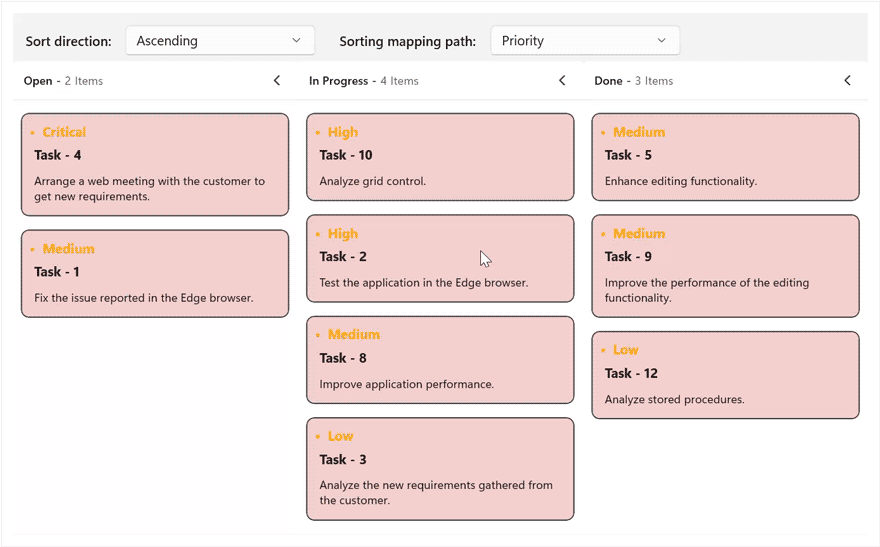Click the Task - 3 title
The width and height of the screenshot is (880, 547).
click(x=343, y=459)
